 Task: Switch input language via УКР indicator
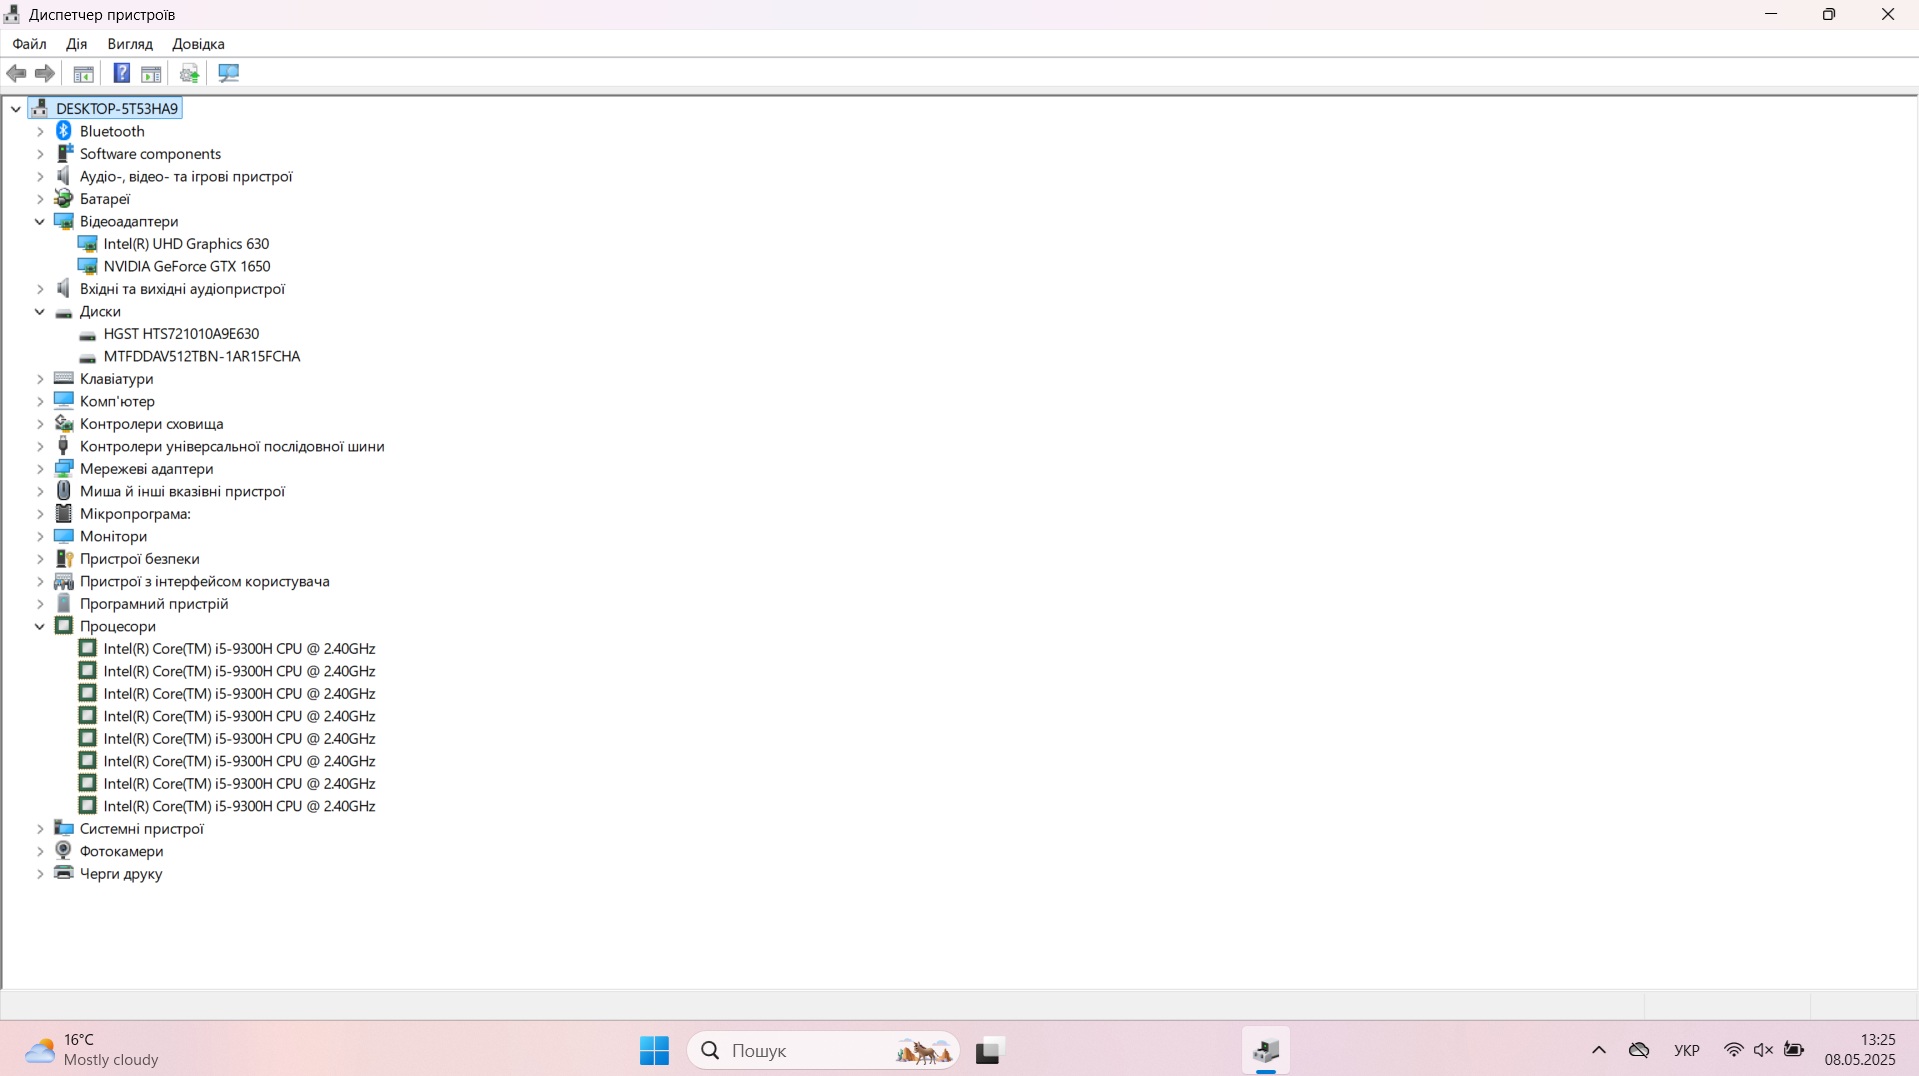(x=1687, y=1050)
